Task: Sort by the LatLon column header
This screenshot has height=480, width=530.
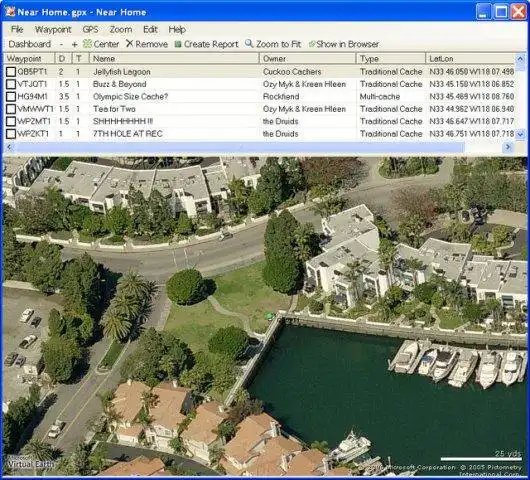Action: [470, 58]
